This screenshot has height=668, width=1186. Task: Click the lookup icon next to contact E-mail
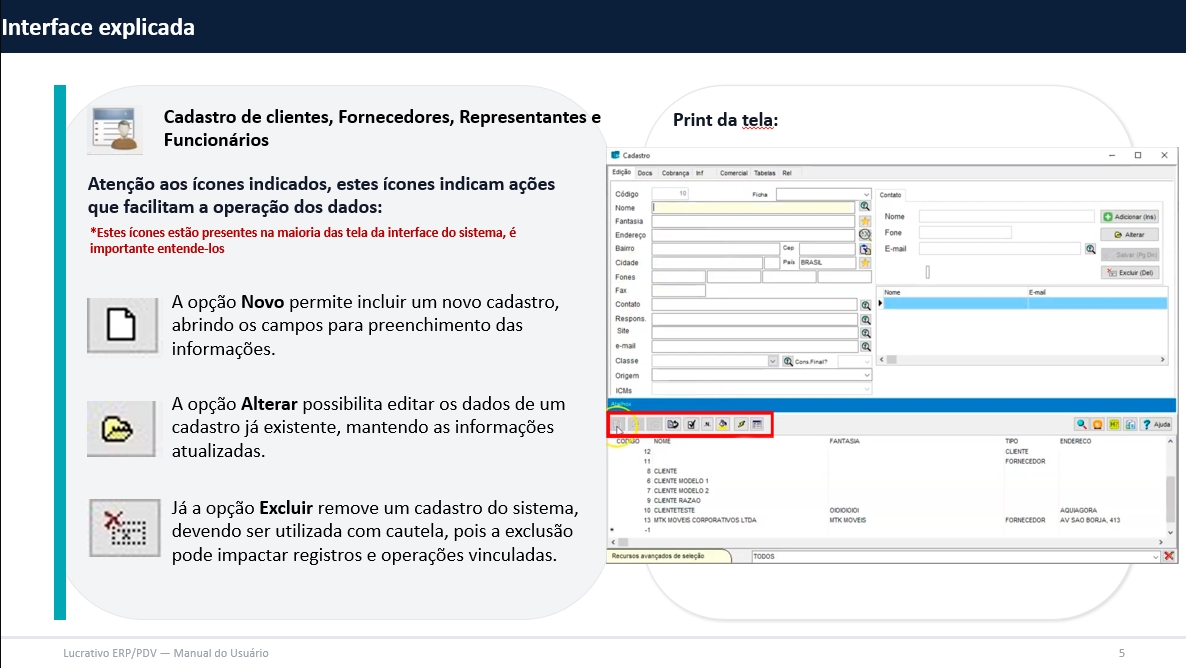(1091, 248)
